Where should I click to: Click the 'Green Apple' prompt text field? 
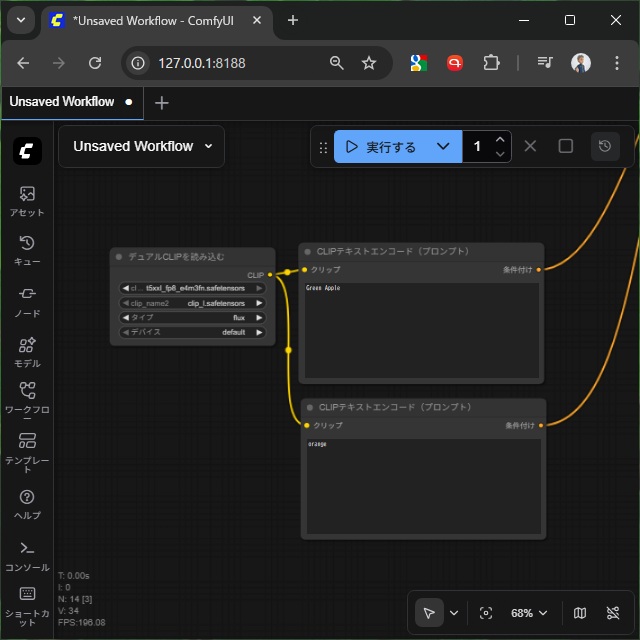click(x=421, y=330)
